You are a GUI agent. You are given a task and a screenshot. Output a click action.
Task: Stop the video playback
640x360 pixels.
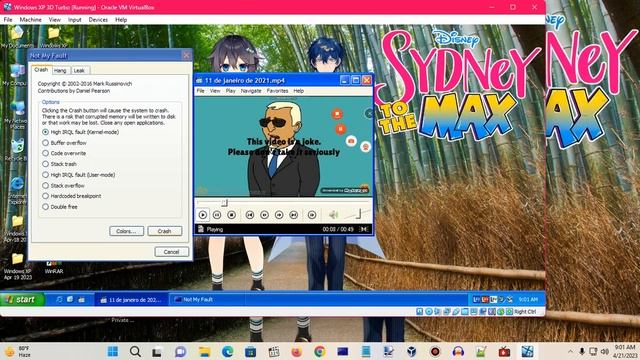tap(231, 215)
